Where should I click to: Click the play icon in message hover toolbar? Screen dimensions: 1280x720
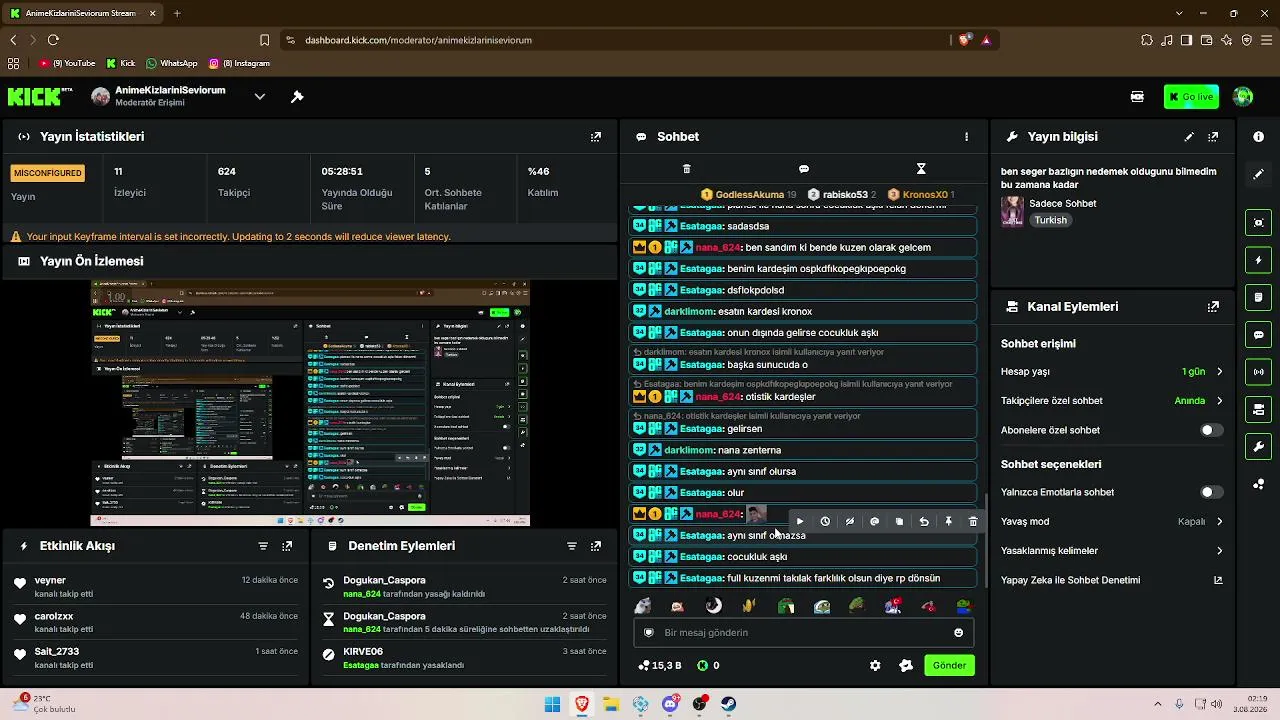(x=800, y=521)
